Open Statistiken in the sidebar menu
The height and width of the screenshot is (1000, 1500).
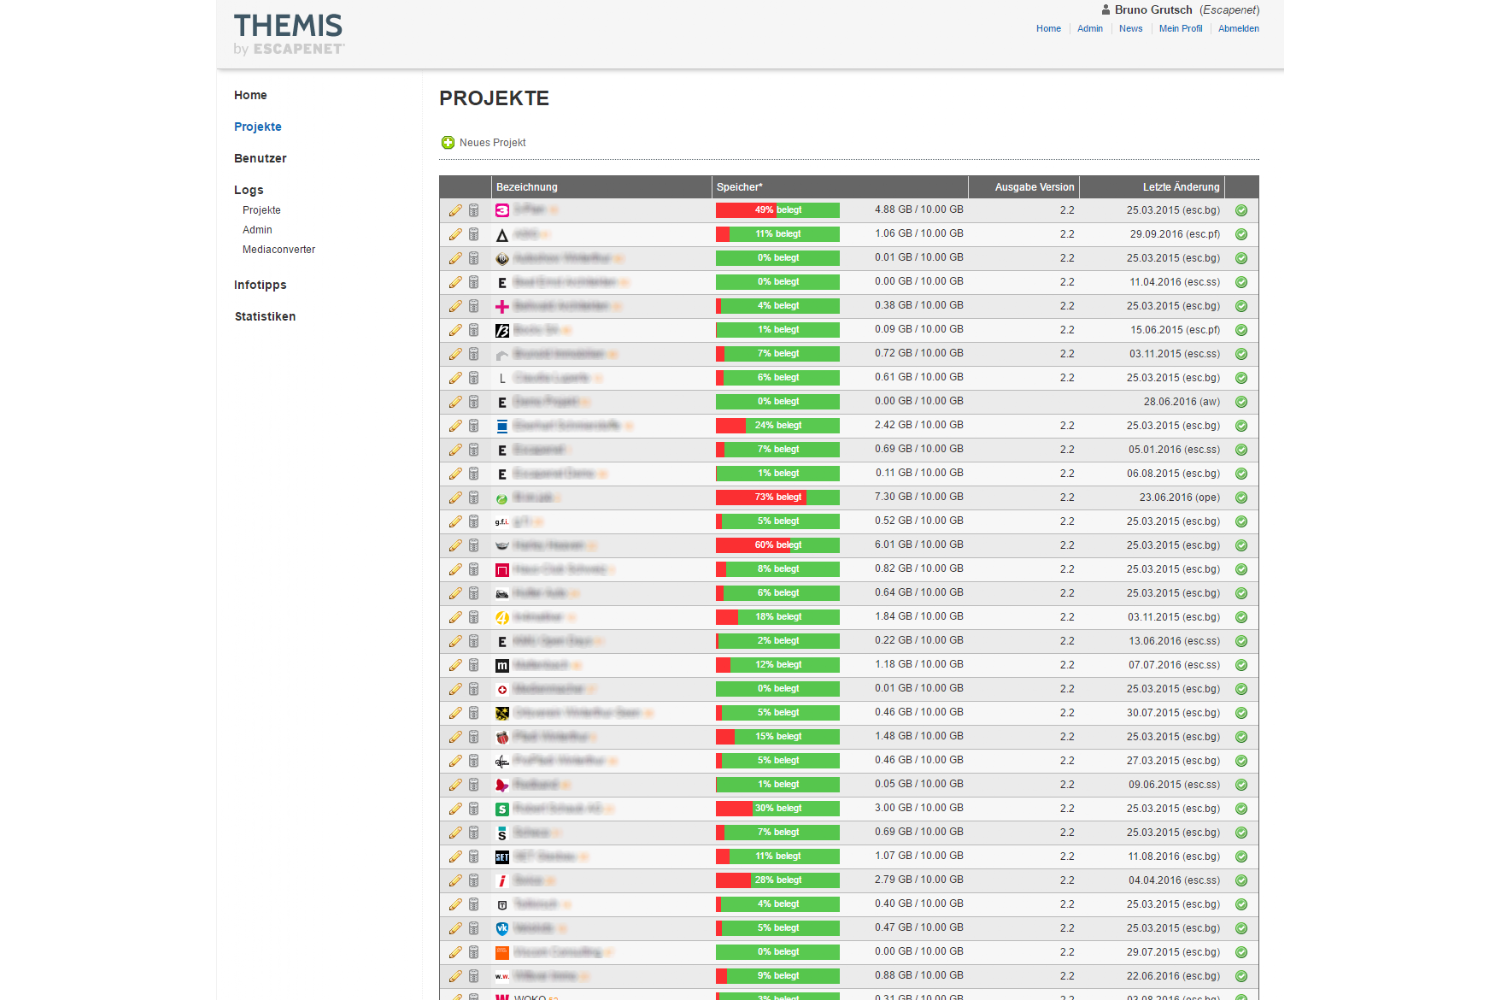(x=265, y=317)
